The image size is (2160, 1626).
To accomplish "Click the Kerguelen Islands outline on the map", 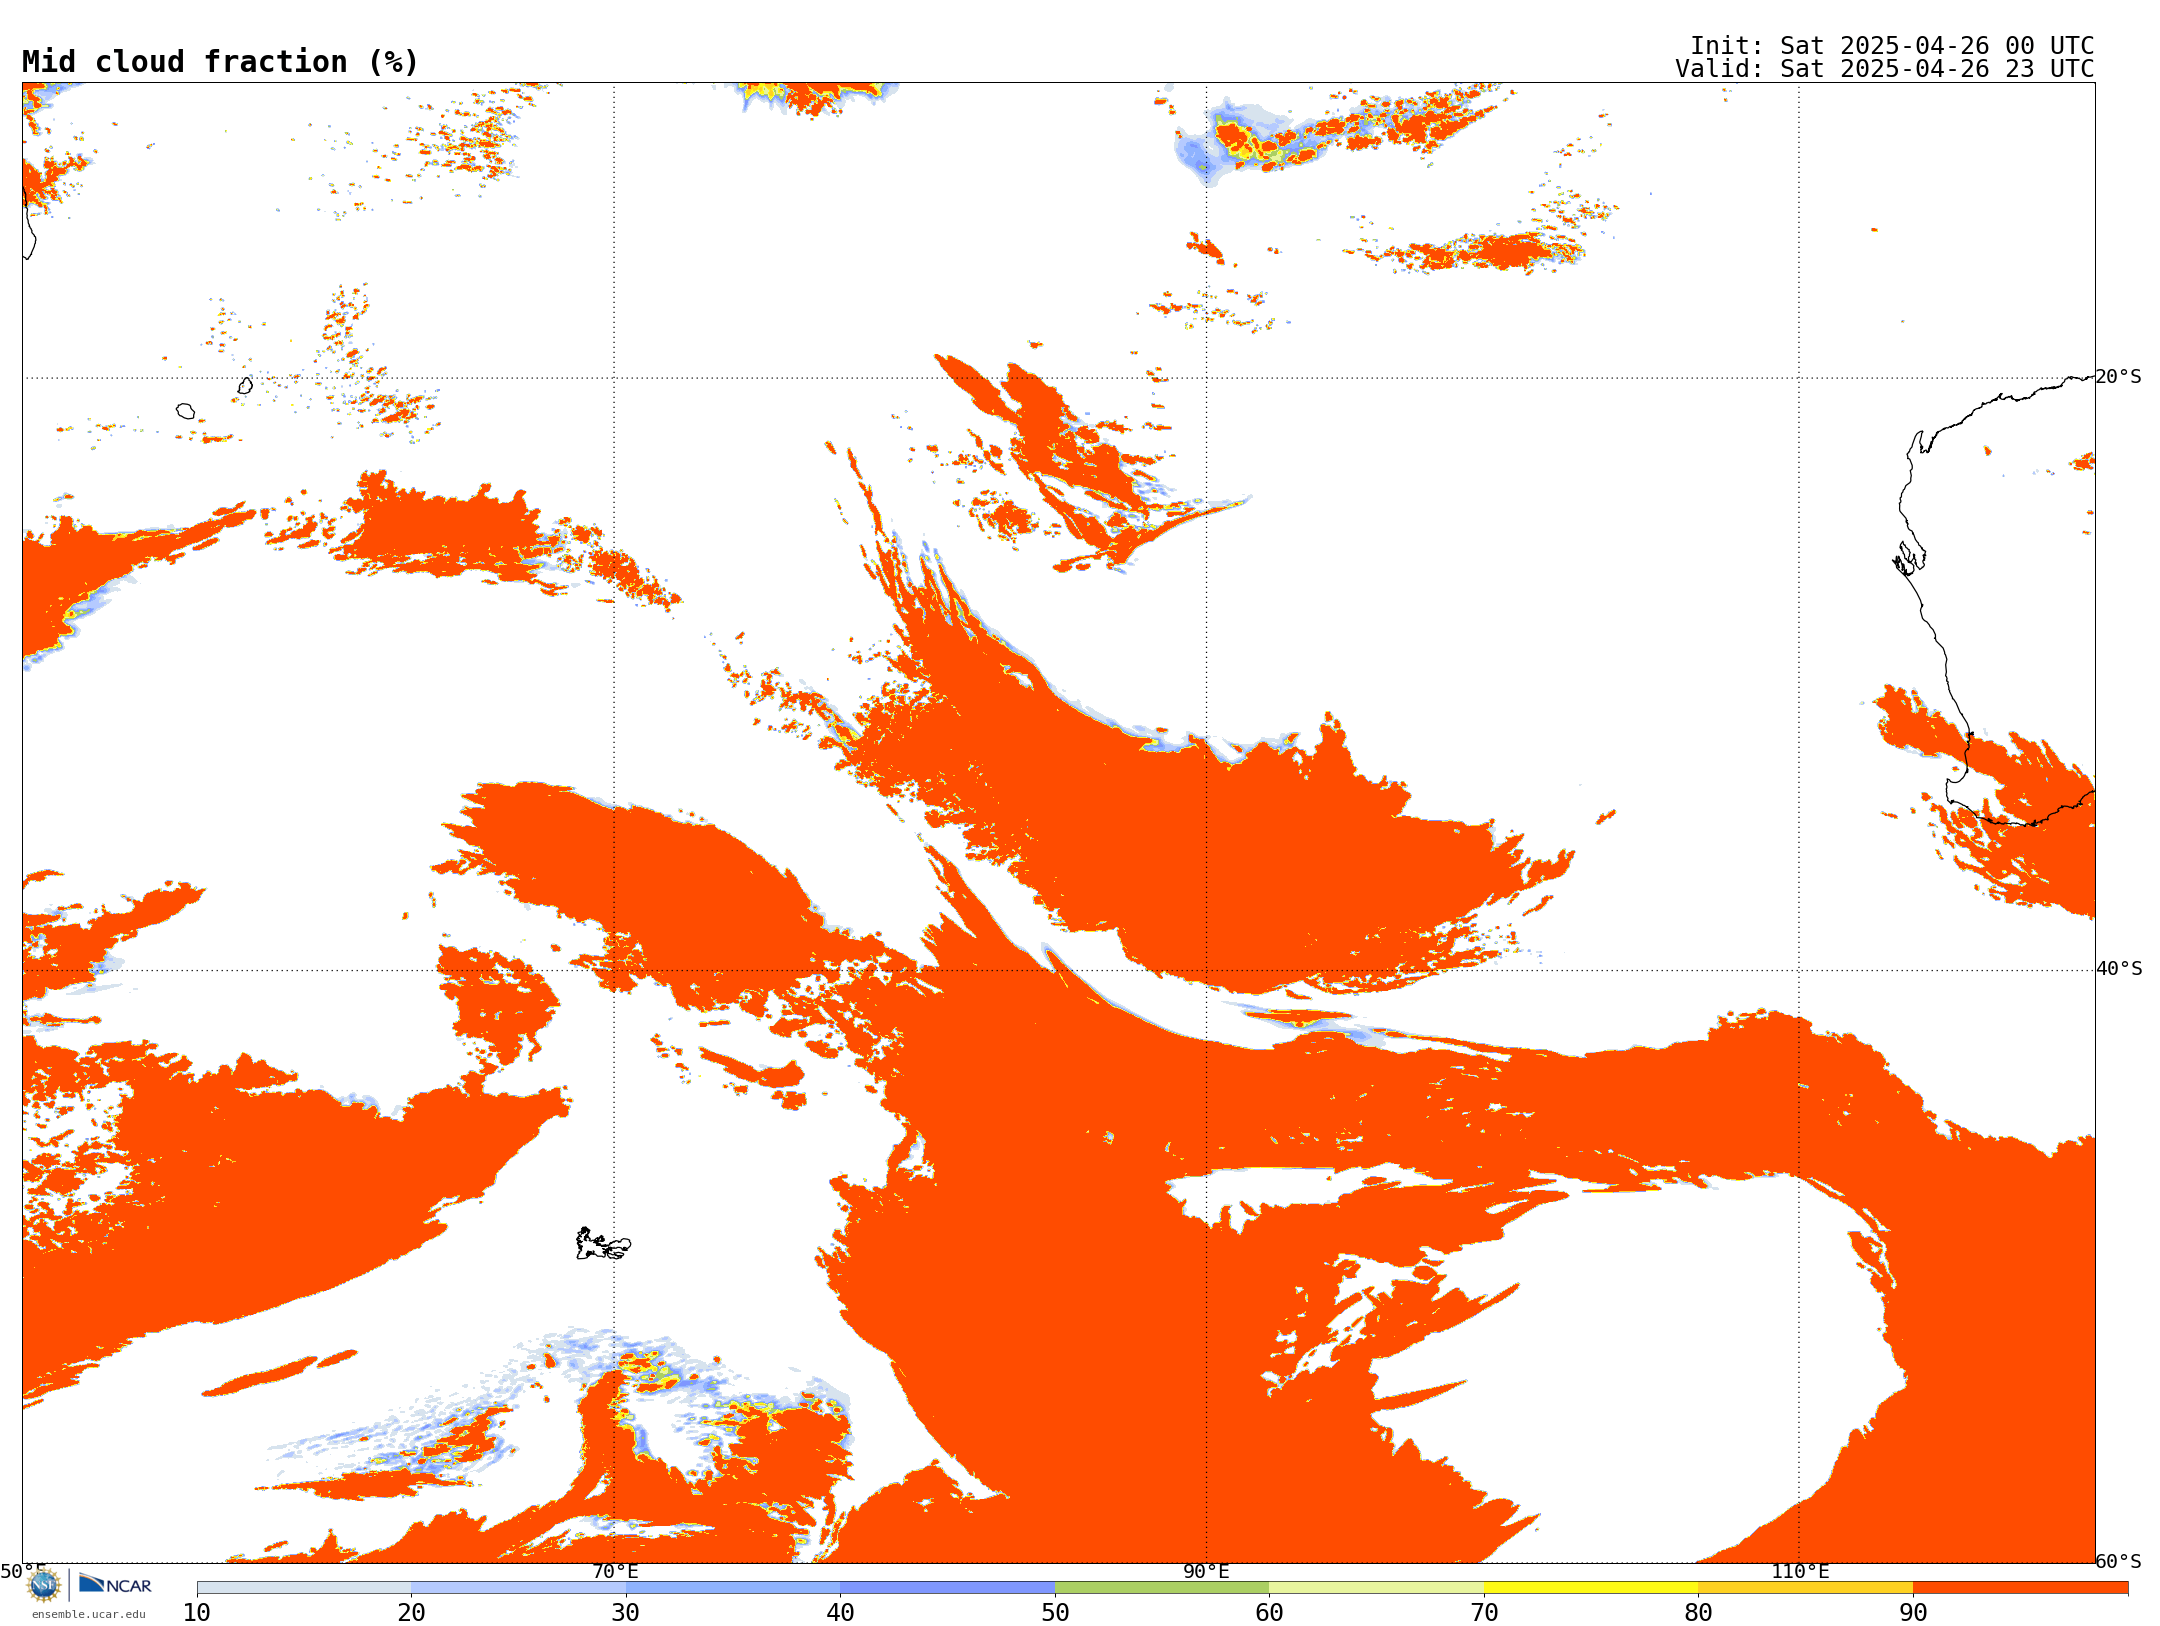I will (x=603, y=1244).
